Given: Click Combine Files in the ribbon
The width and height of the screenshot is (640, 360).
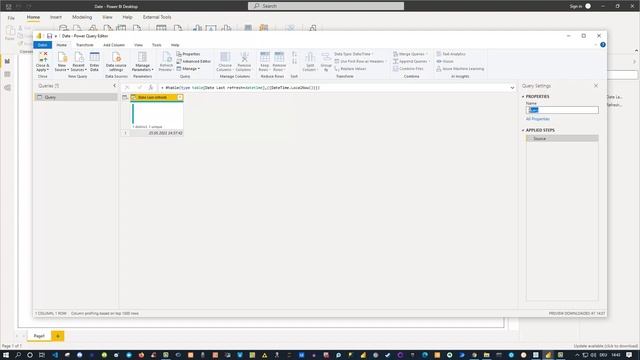Looking at the screenshot, I should click(x=408, y=69).
